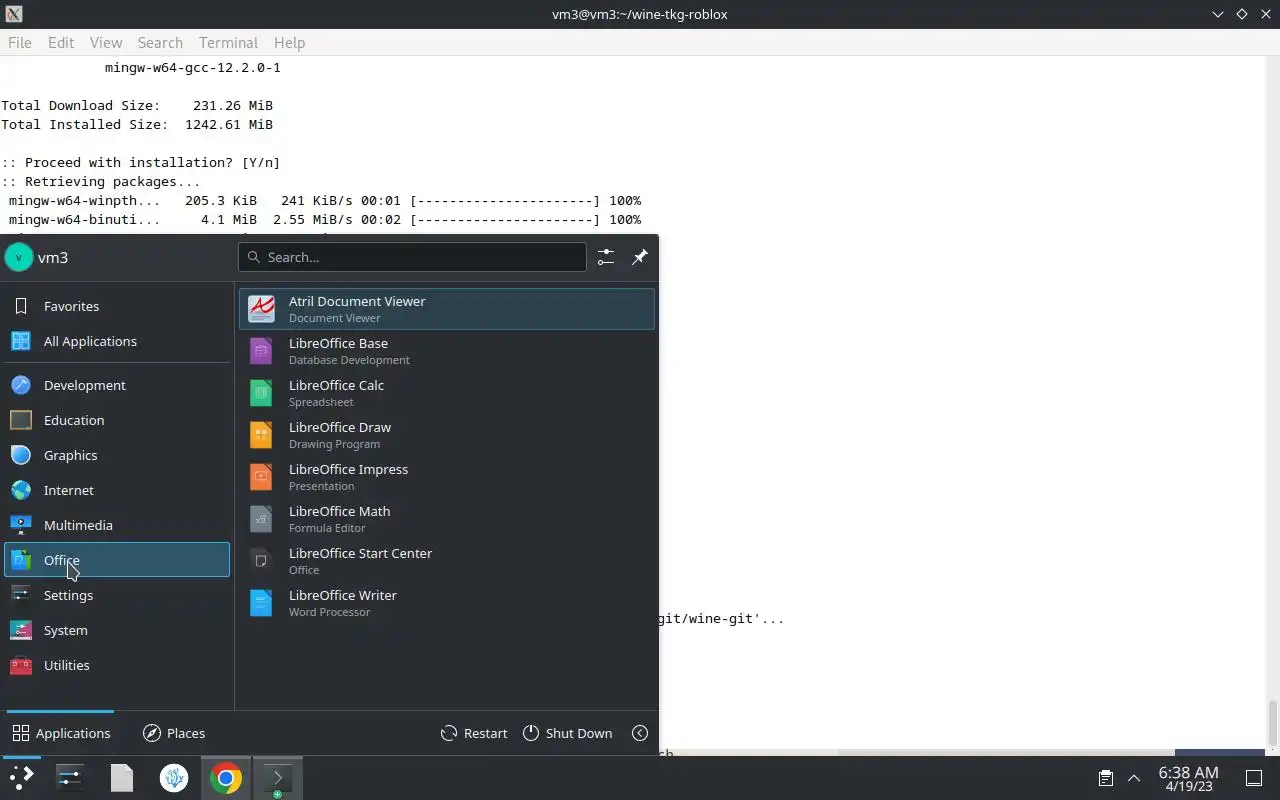The image size is (1280, 800).
Task: Click the terminal window X11 icon
Action: coord(13,14)
